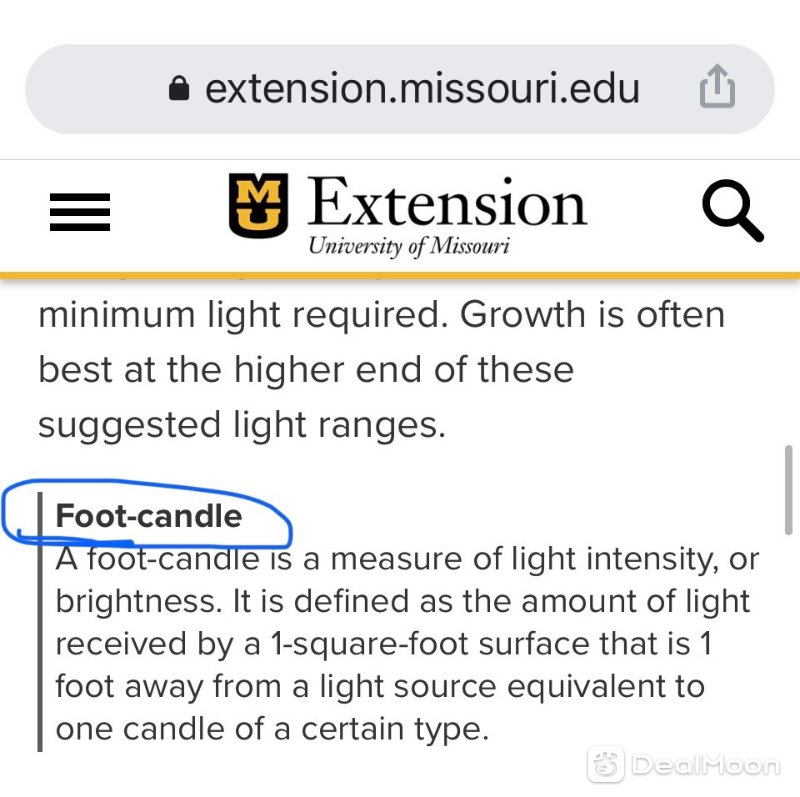Image resolution: width=800 pixels, height=797 pixels.
Task: Click the gray vertical callout bar
Action: (x=40, y=621)
